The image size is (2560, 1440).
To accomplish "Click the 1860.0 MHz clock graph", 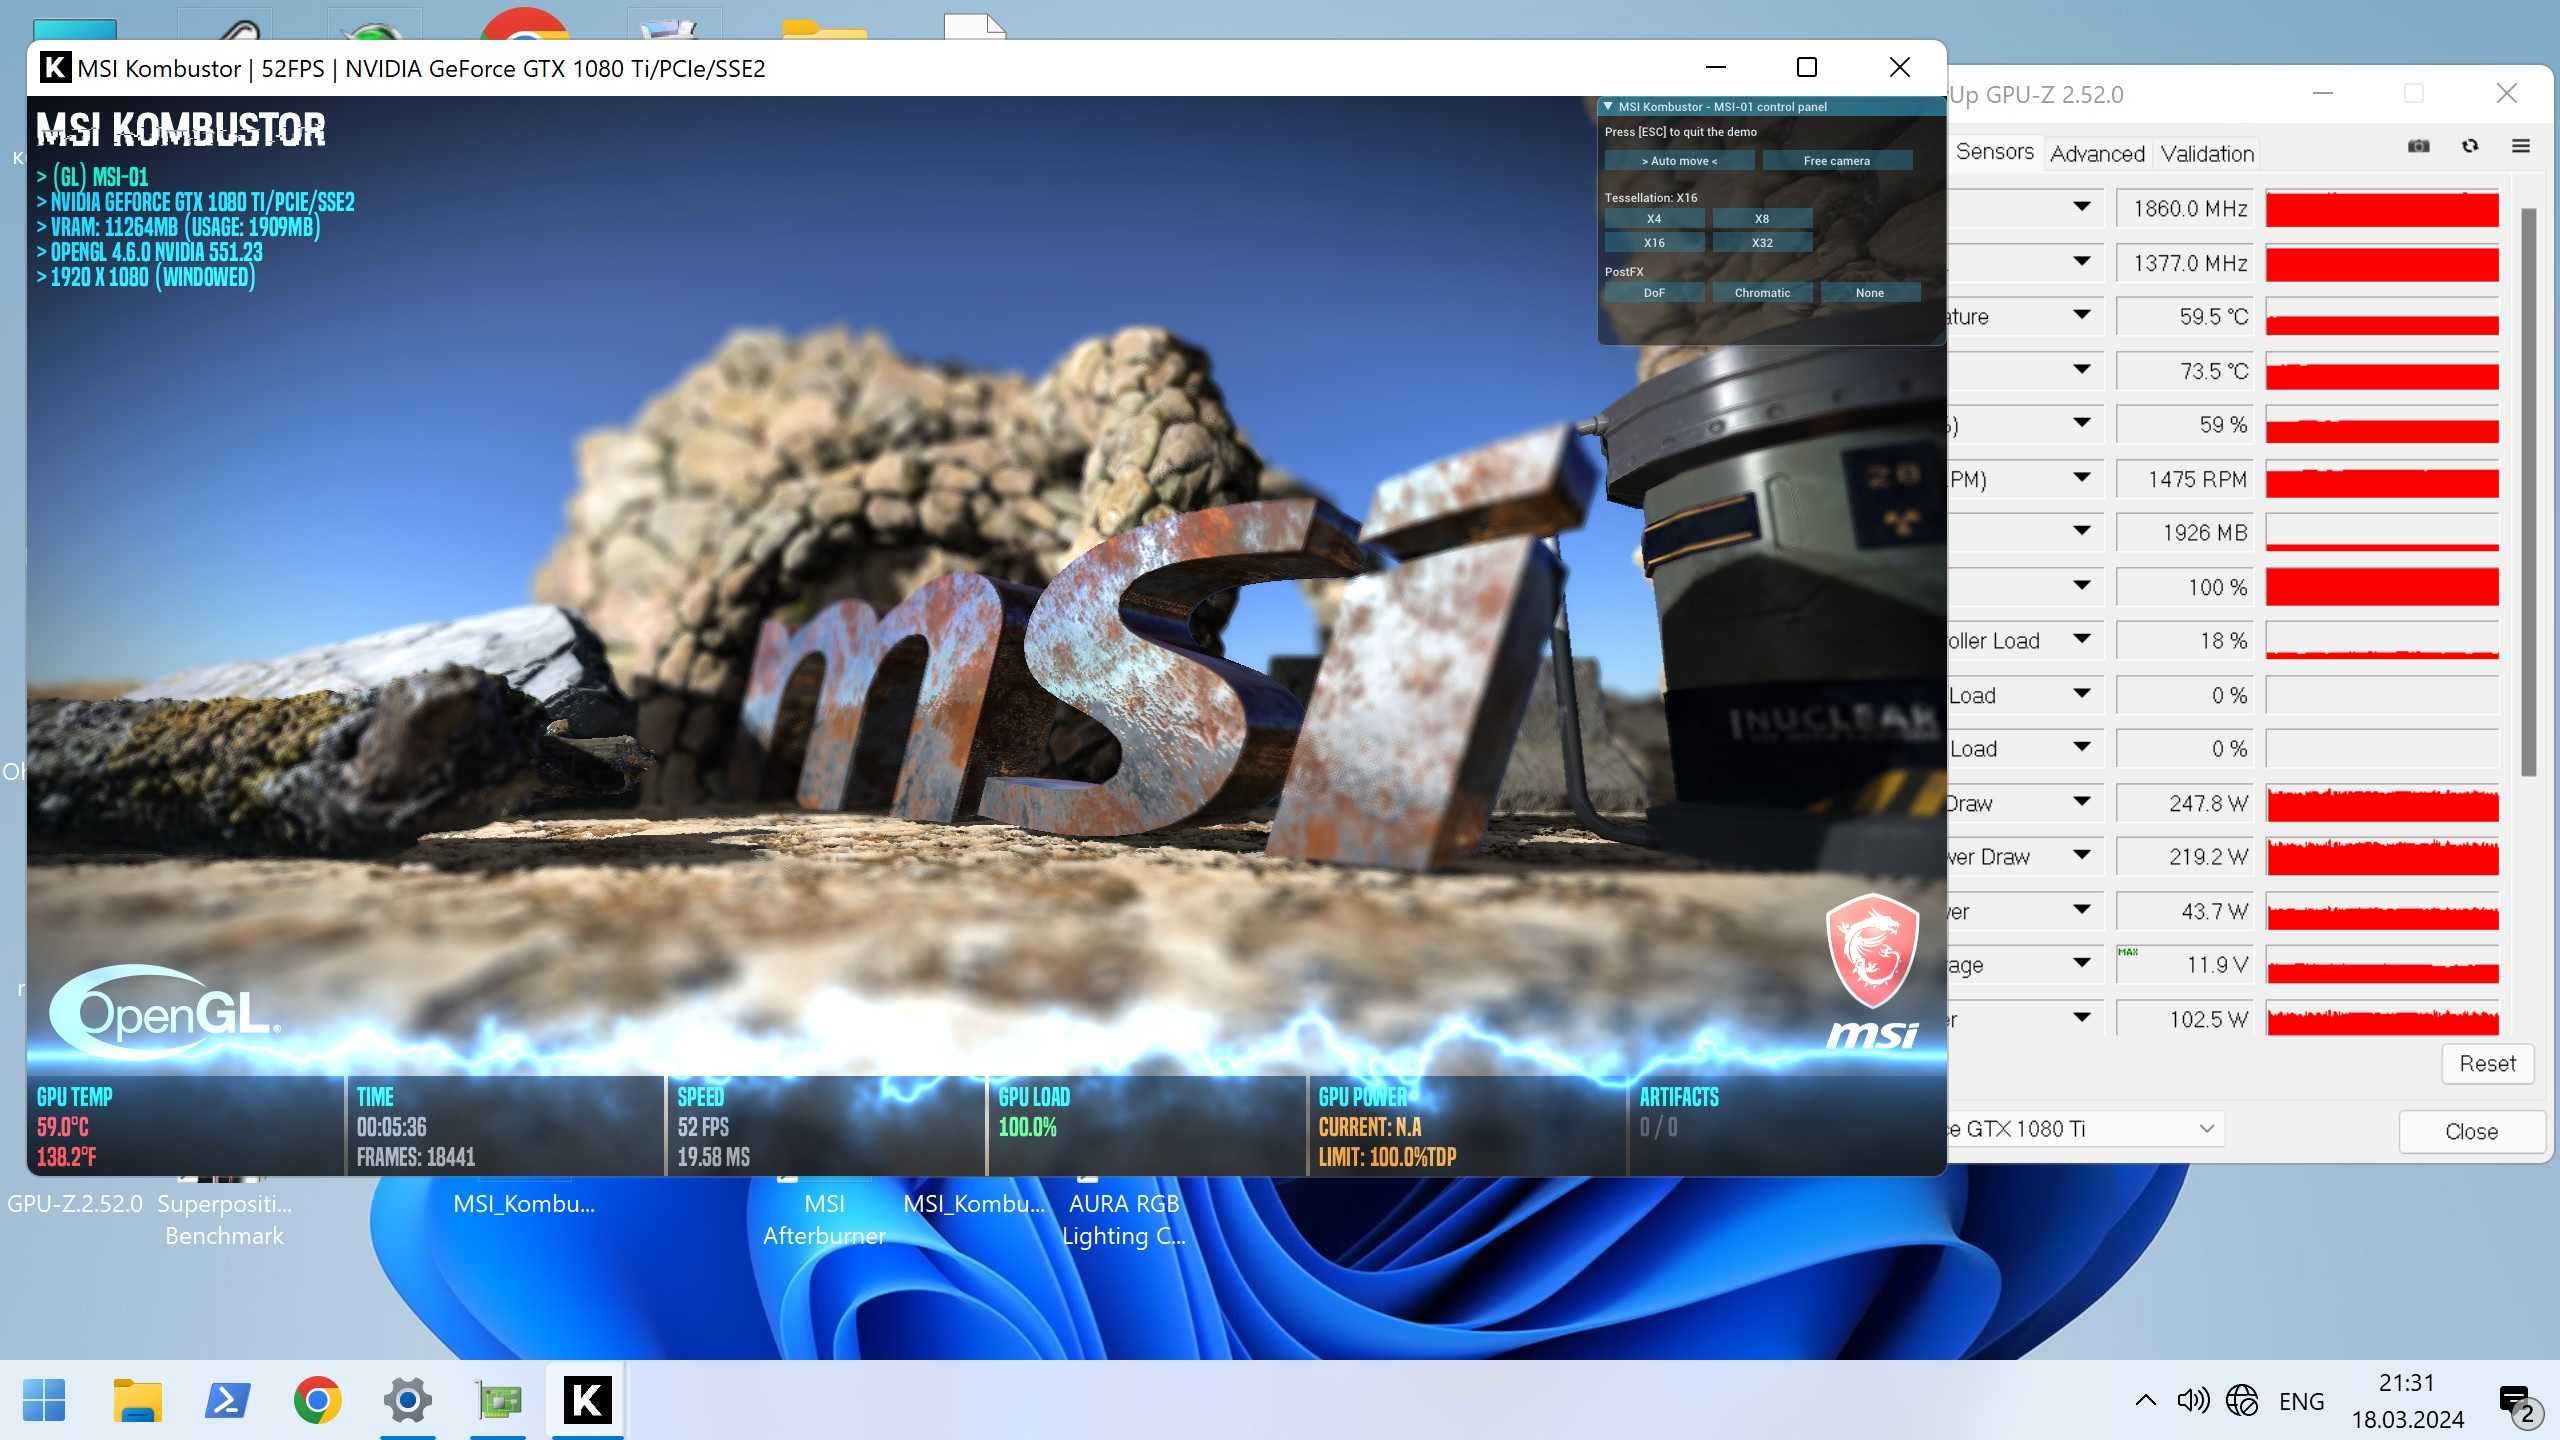I will coord(2382,209).
